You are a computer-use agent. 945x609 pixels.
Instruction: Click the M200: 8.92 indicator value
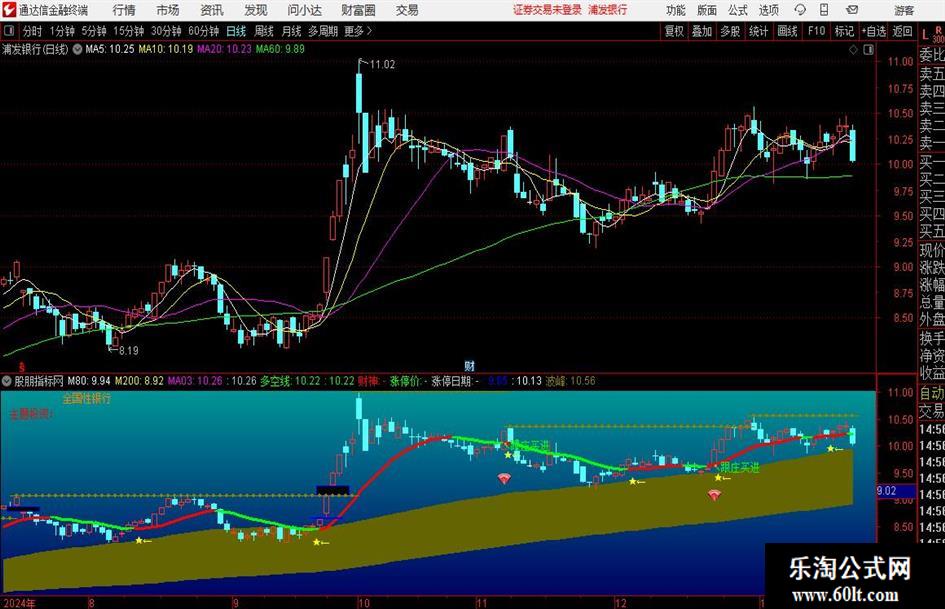139,381
